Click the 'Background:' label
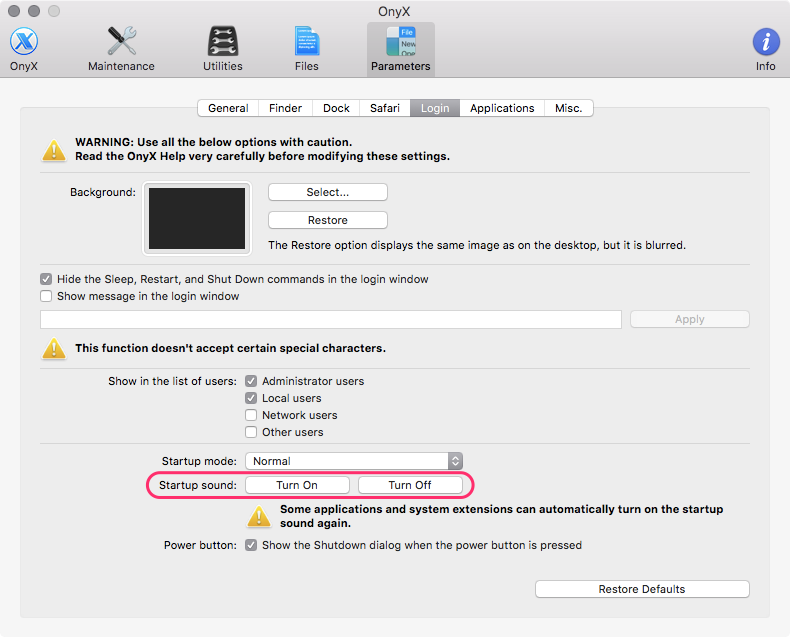790x637 pixels. click(x=103, y=193)
